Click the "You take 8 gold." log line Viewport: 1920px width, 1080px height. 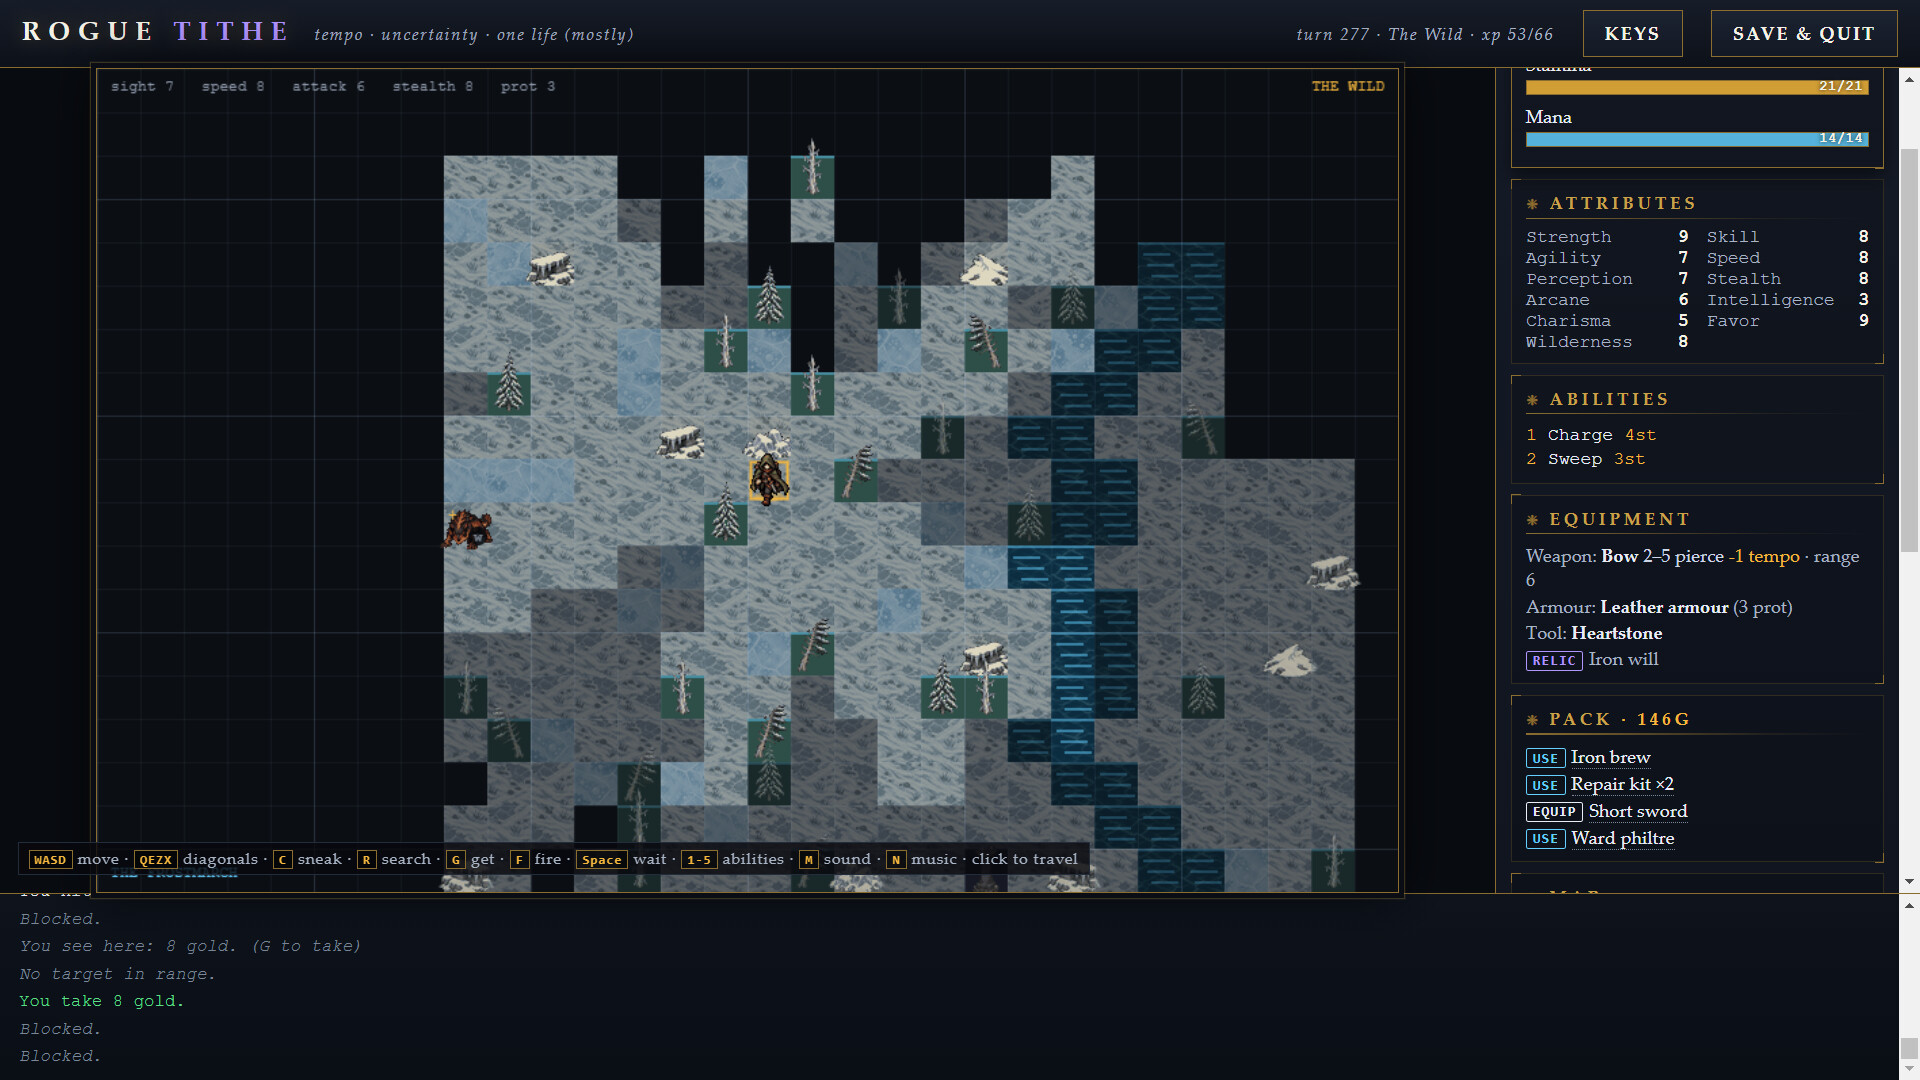(x=102, y=1001)
